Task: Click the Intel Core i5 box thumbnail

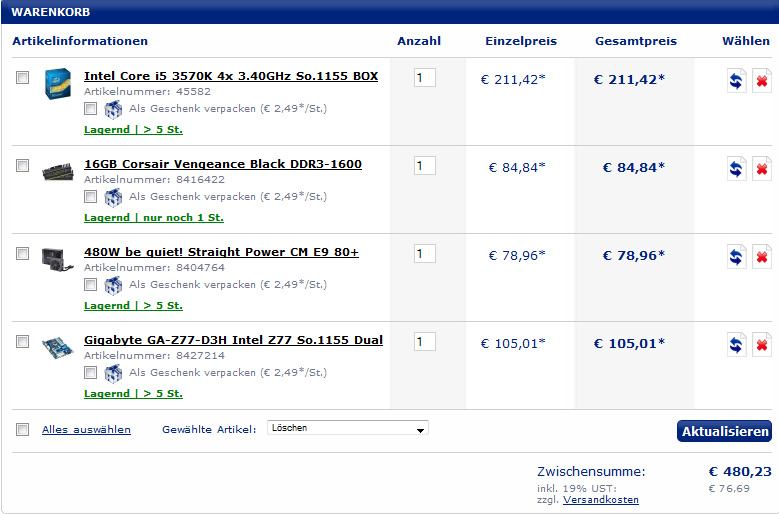Action: click(58, 83)
